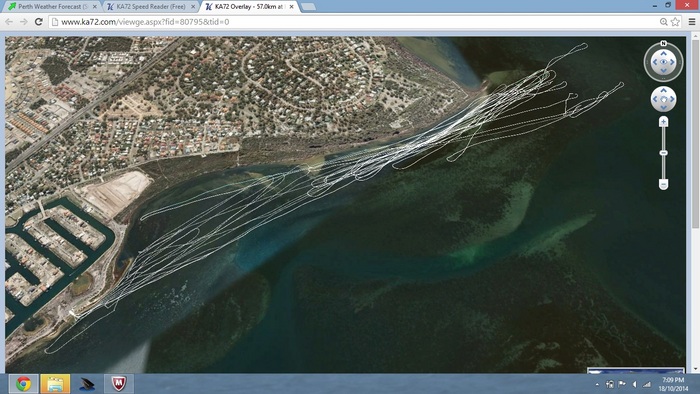
Task: Open the Chrome hamburger menu
Action: coord(692,21)
